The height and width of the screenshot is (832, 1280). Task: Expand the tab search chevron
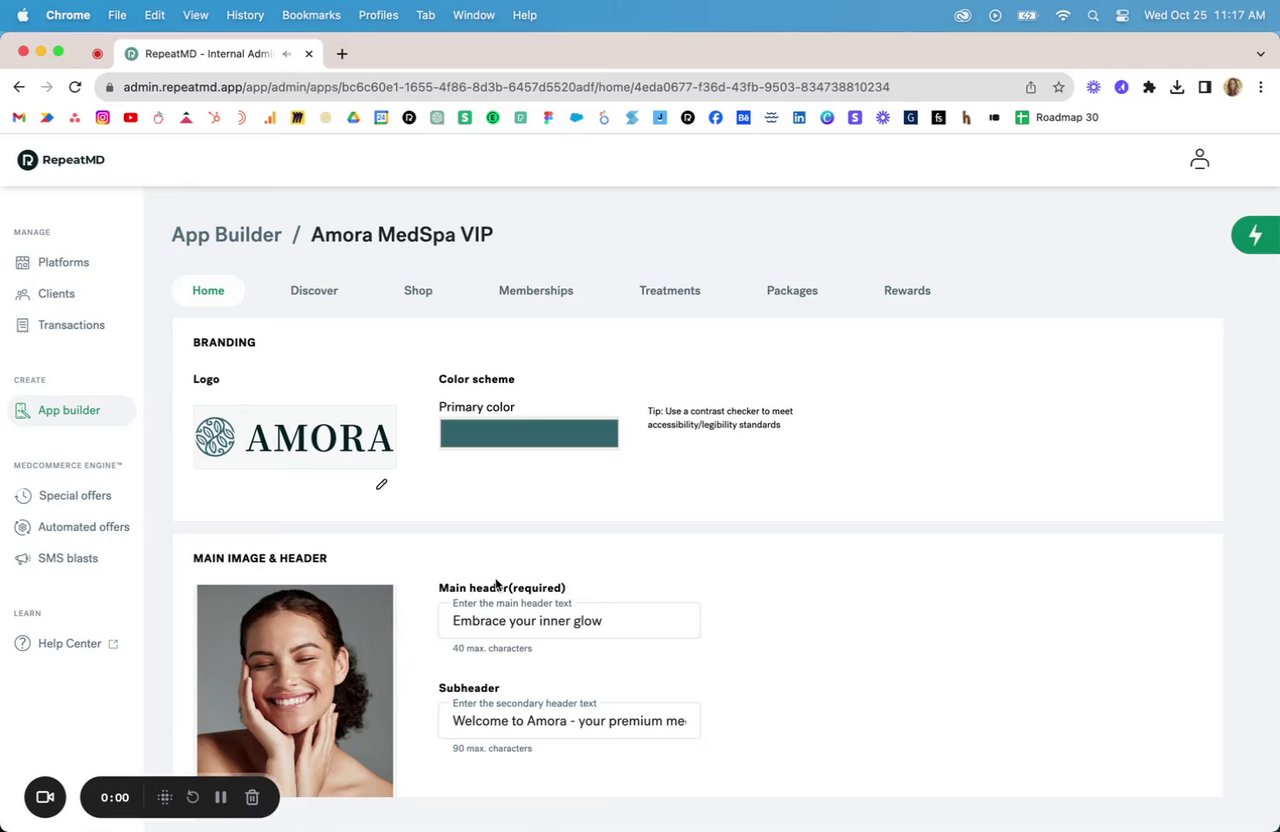1260,54
